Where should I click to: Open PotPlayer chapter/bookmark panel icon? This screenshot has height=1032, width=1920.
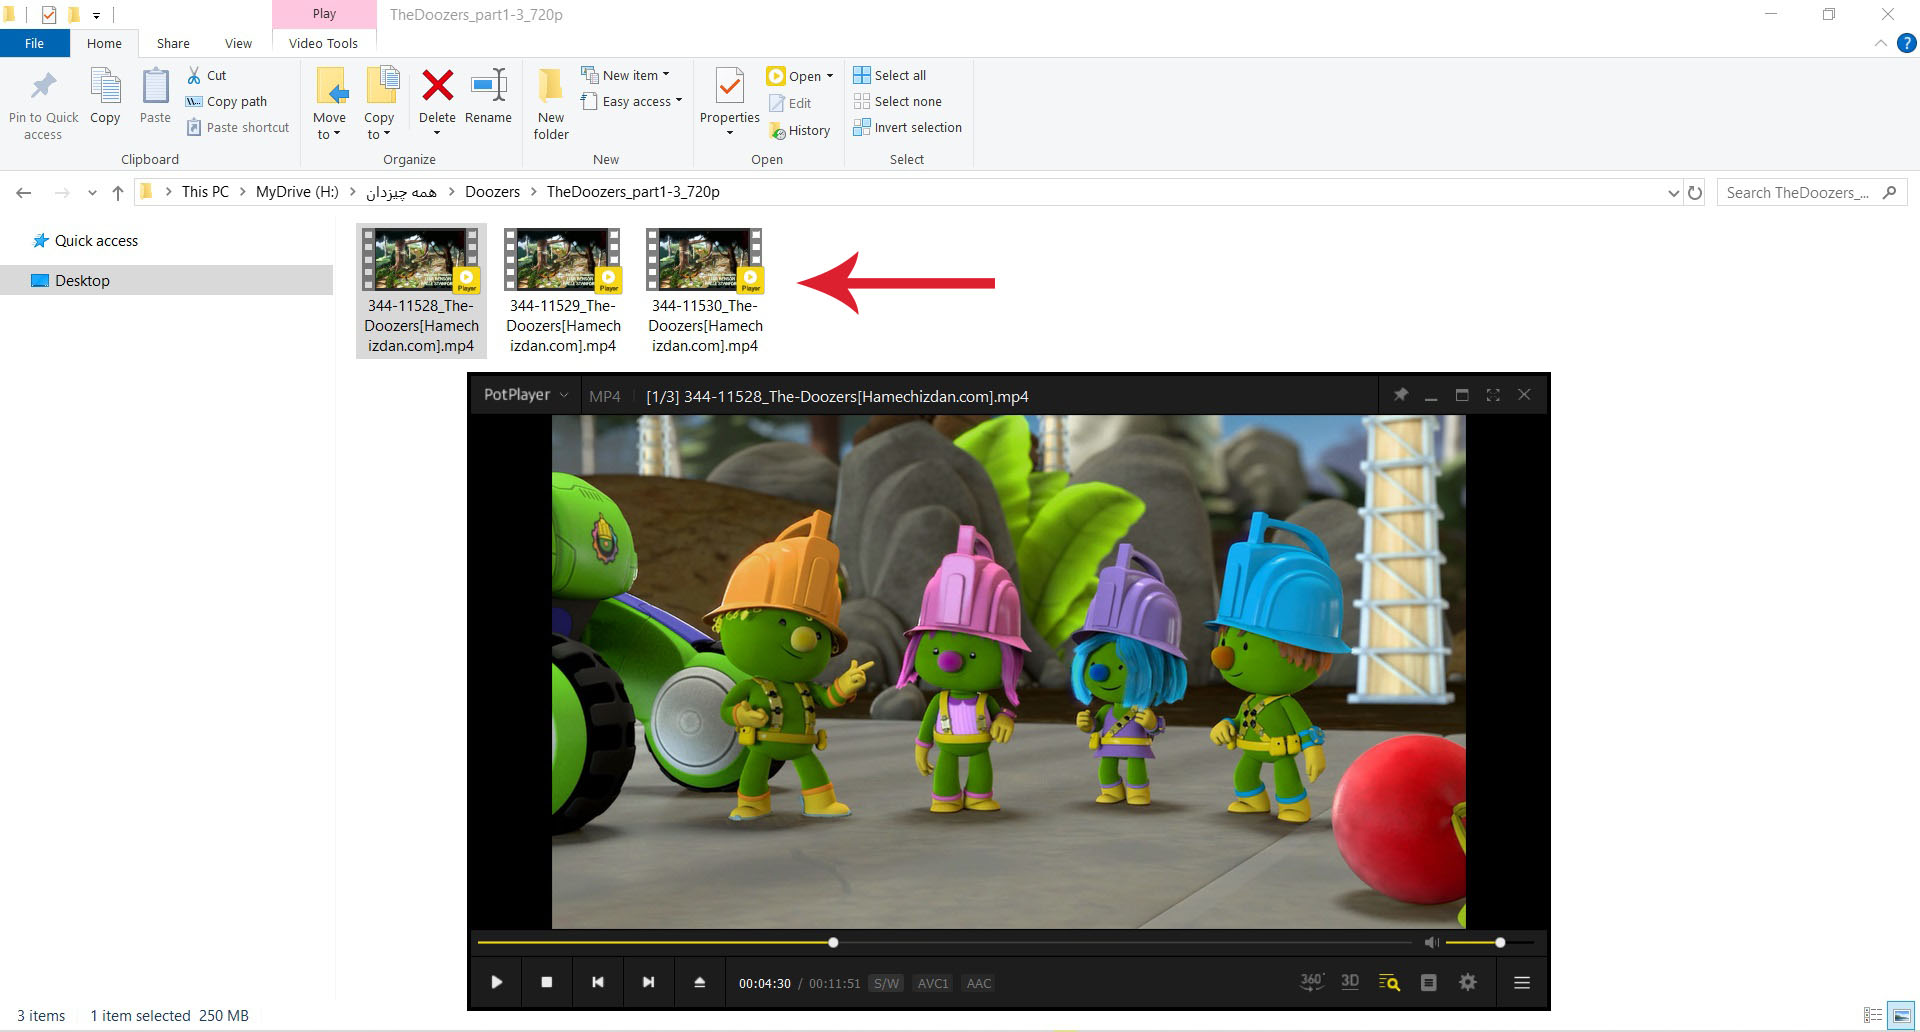coord(1429,983)
